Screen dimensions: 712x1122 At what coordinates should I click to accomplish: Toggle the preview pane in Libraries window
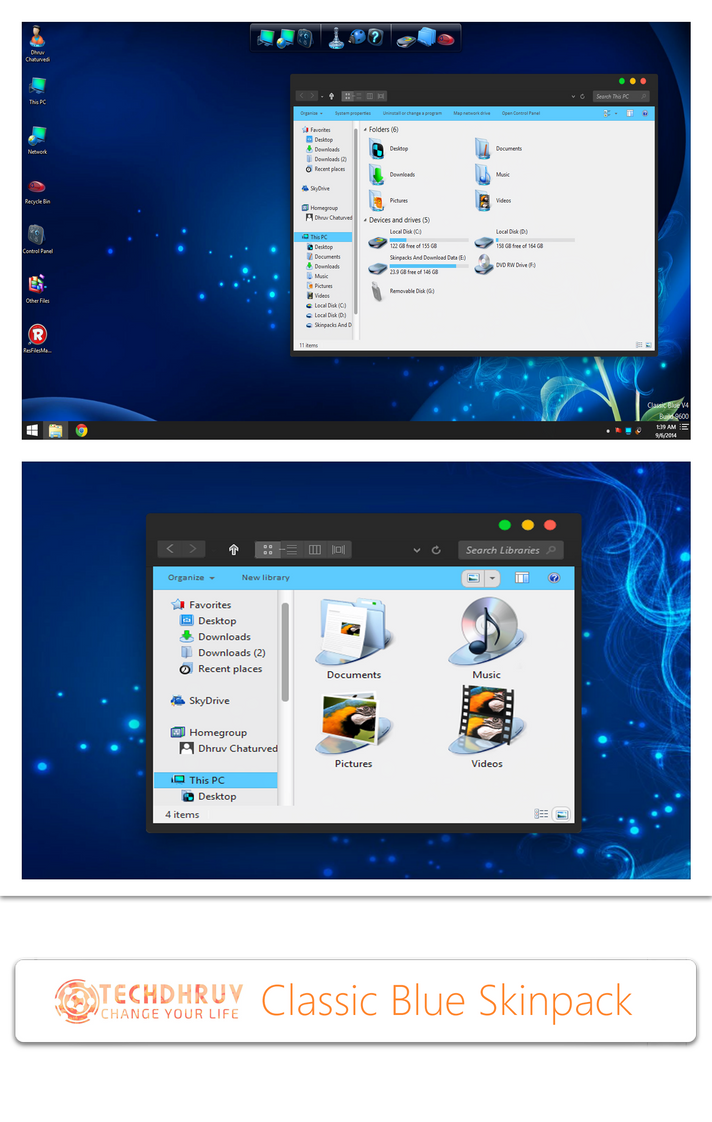(x=521, y=578)
